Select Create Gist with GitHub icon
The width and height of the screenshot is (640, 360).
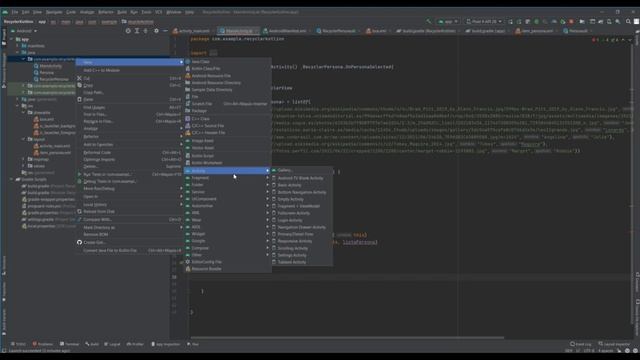point(130,242)
